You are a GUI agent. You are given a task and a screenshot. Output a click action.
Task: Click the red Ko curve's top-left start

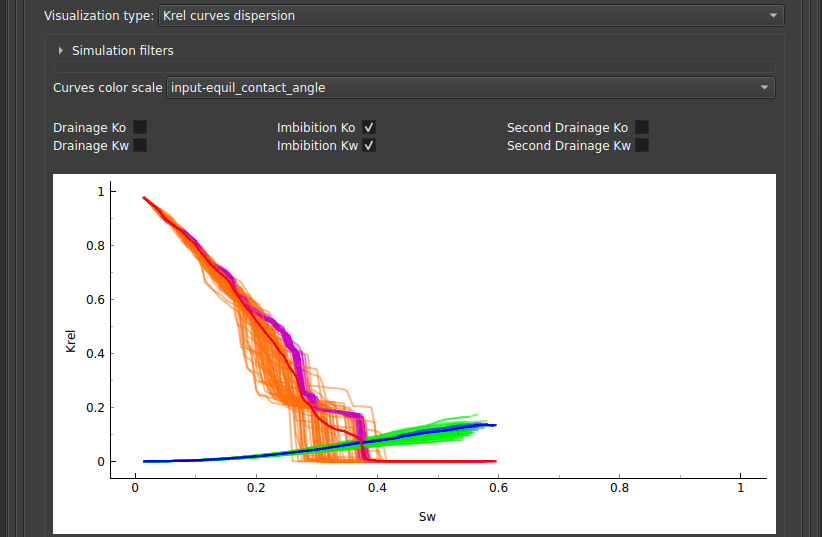(x=145, y=198)
